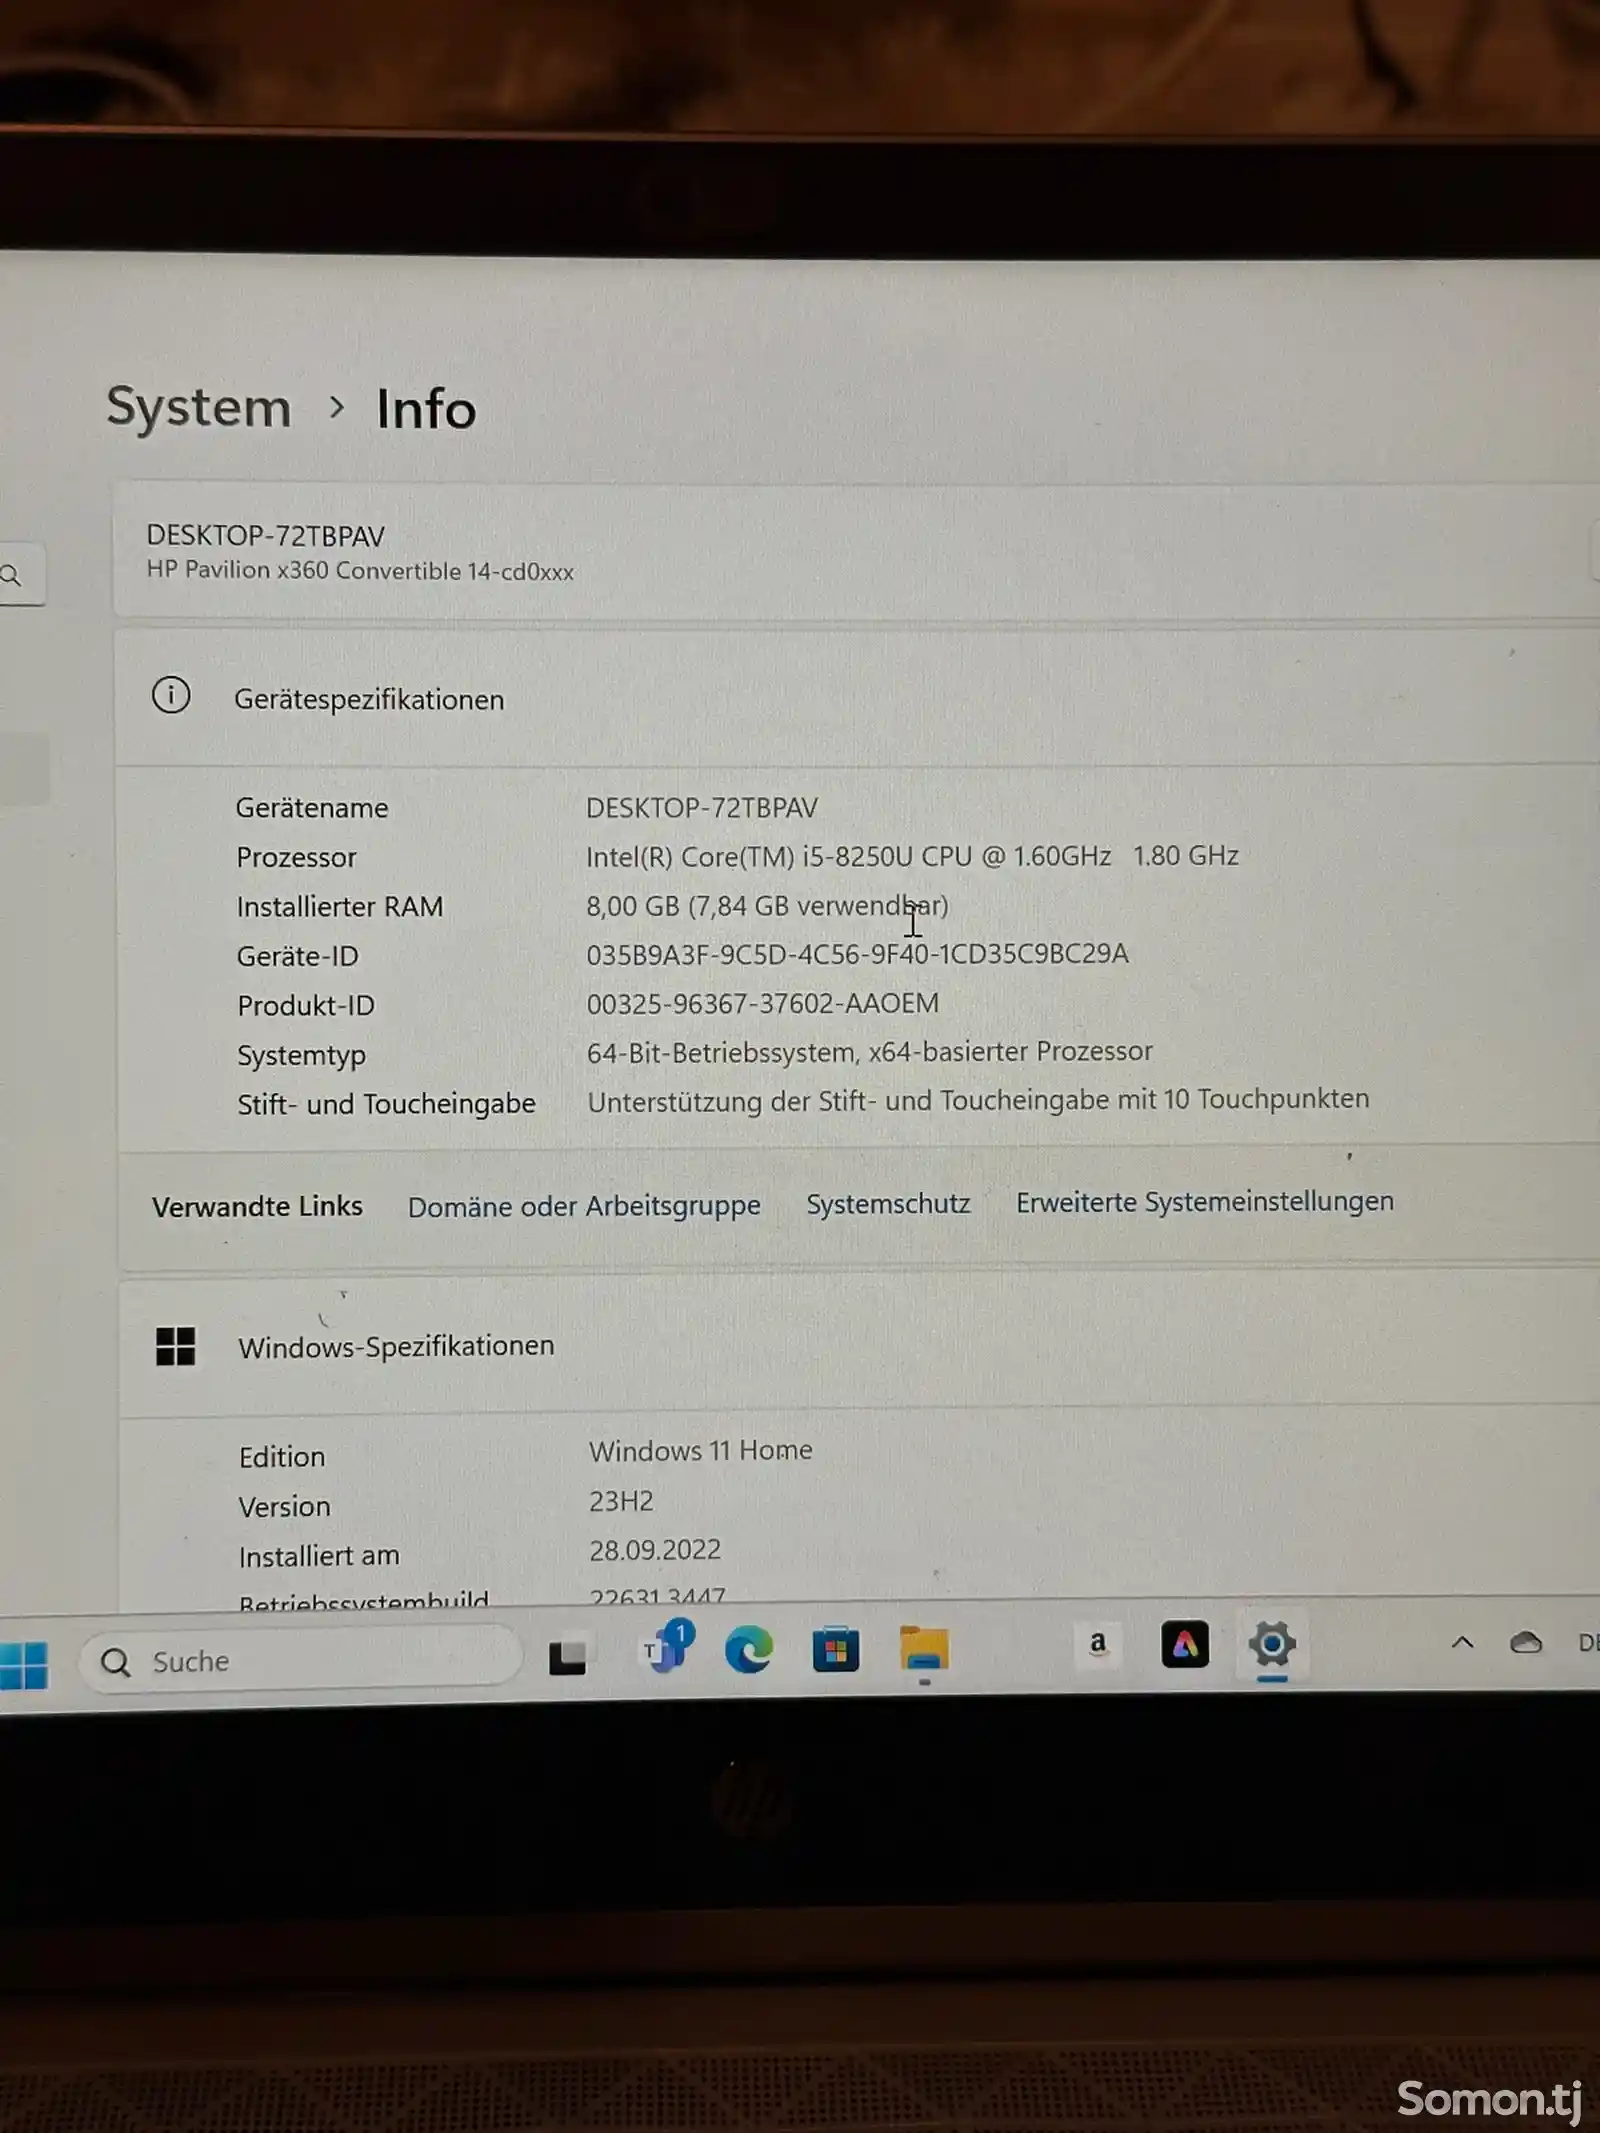Click the Windows-Spezifikationen logo icon
Screen dimensions: 1600x2133
175,1346
